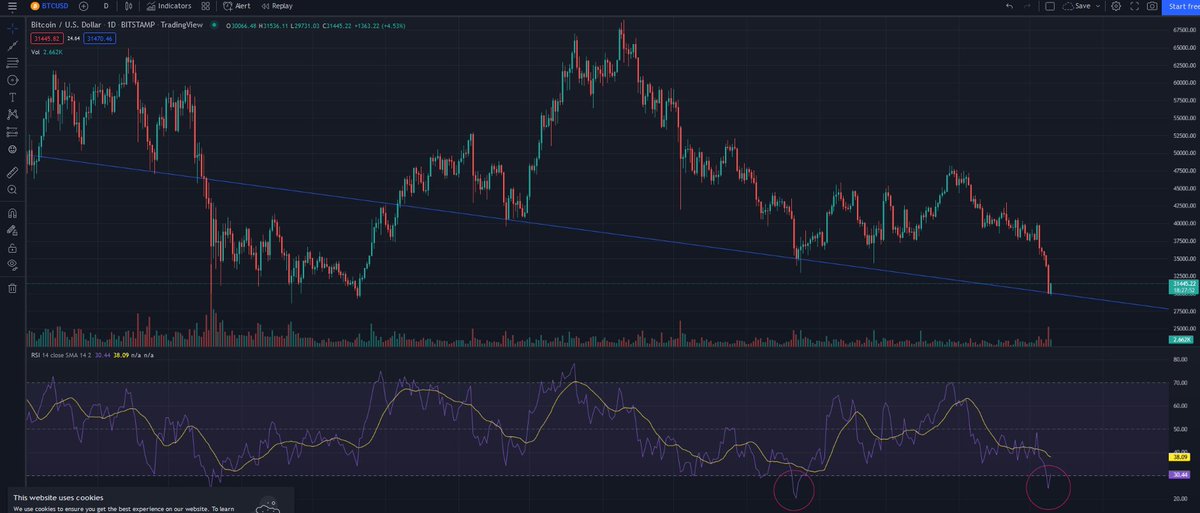Open the Fibonacci and Gann tools
Viewport: 1200px width, 513px height.
pos(12,62)
